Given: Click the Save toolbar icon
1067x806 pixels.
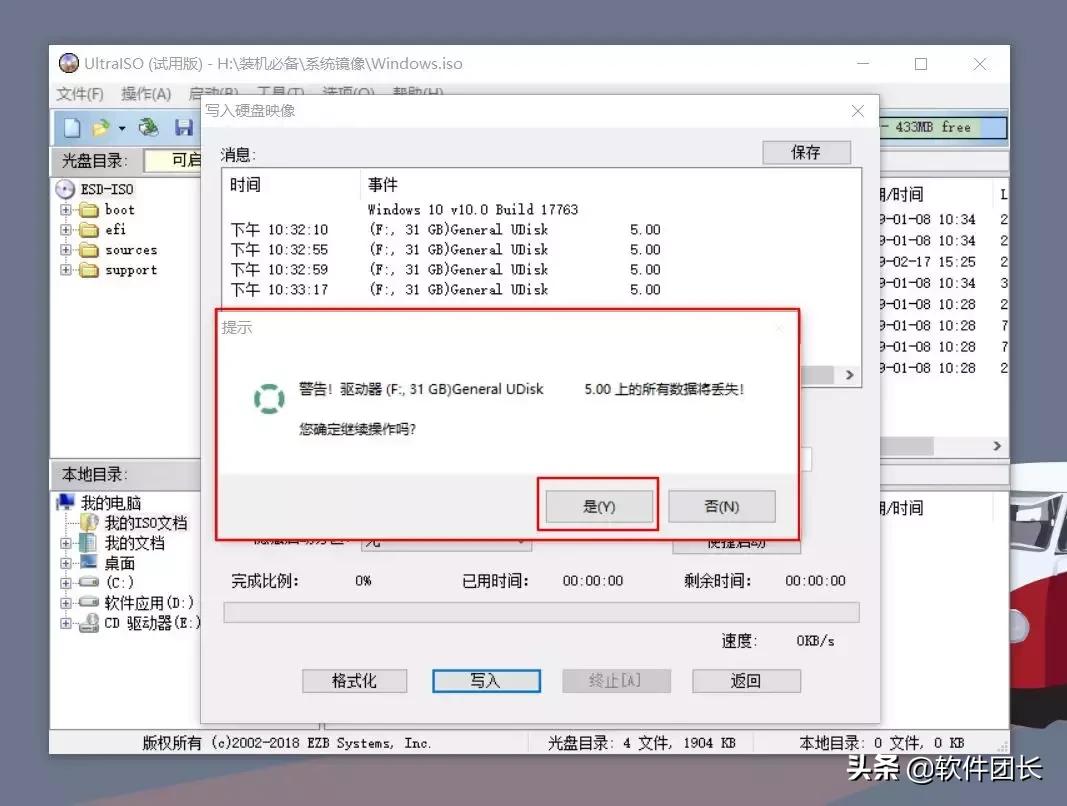Looking at the screenshot, I should click(x=183, y=127).
